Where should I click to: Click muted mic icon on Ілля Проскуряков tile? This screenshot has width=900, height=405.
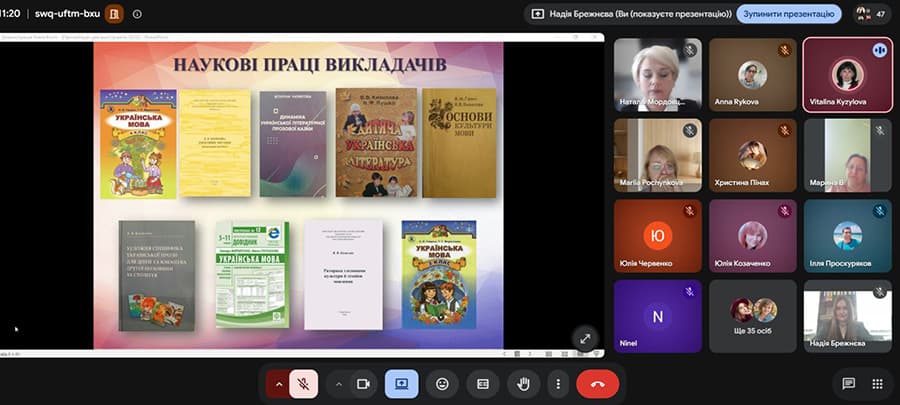[x=879, y=211]
